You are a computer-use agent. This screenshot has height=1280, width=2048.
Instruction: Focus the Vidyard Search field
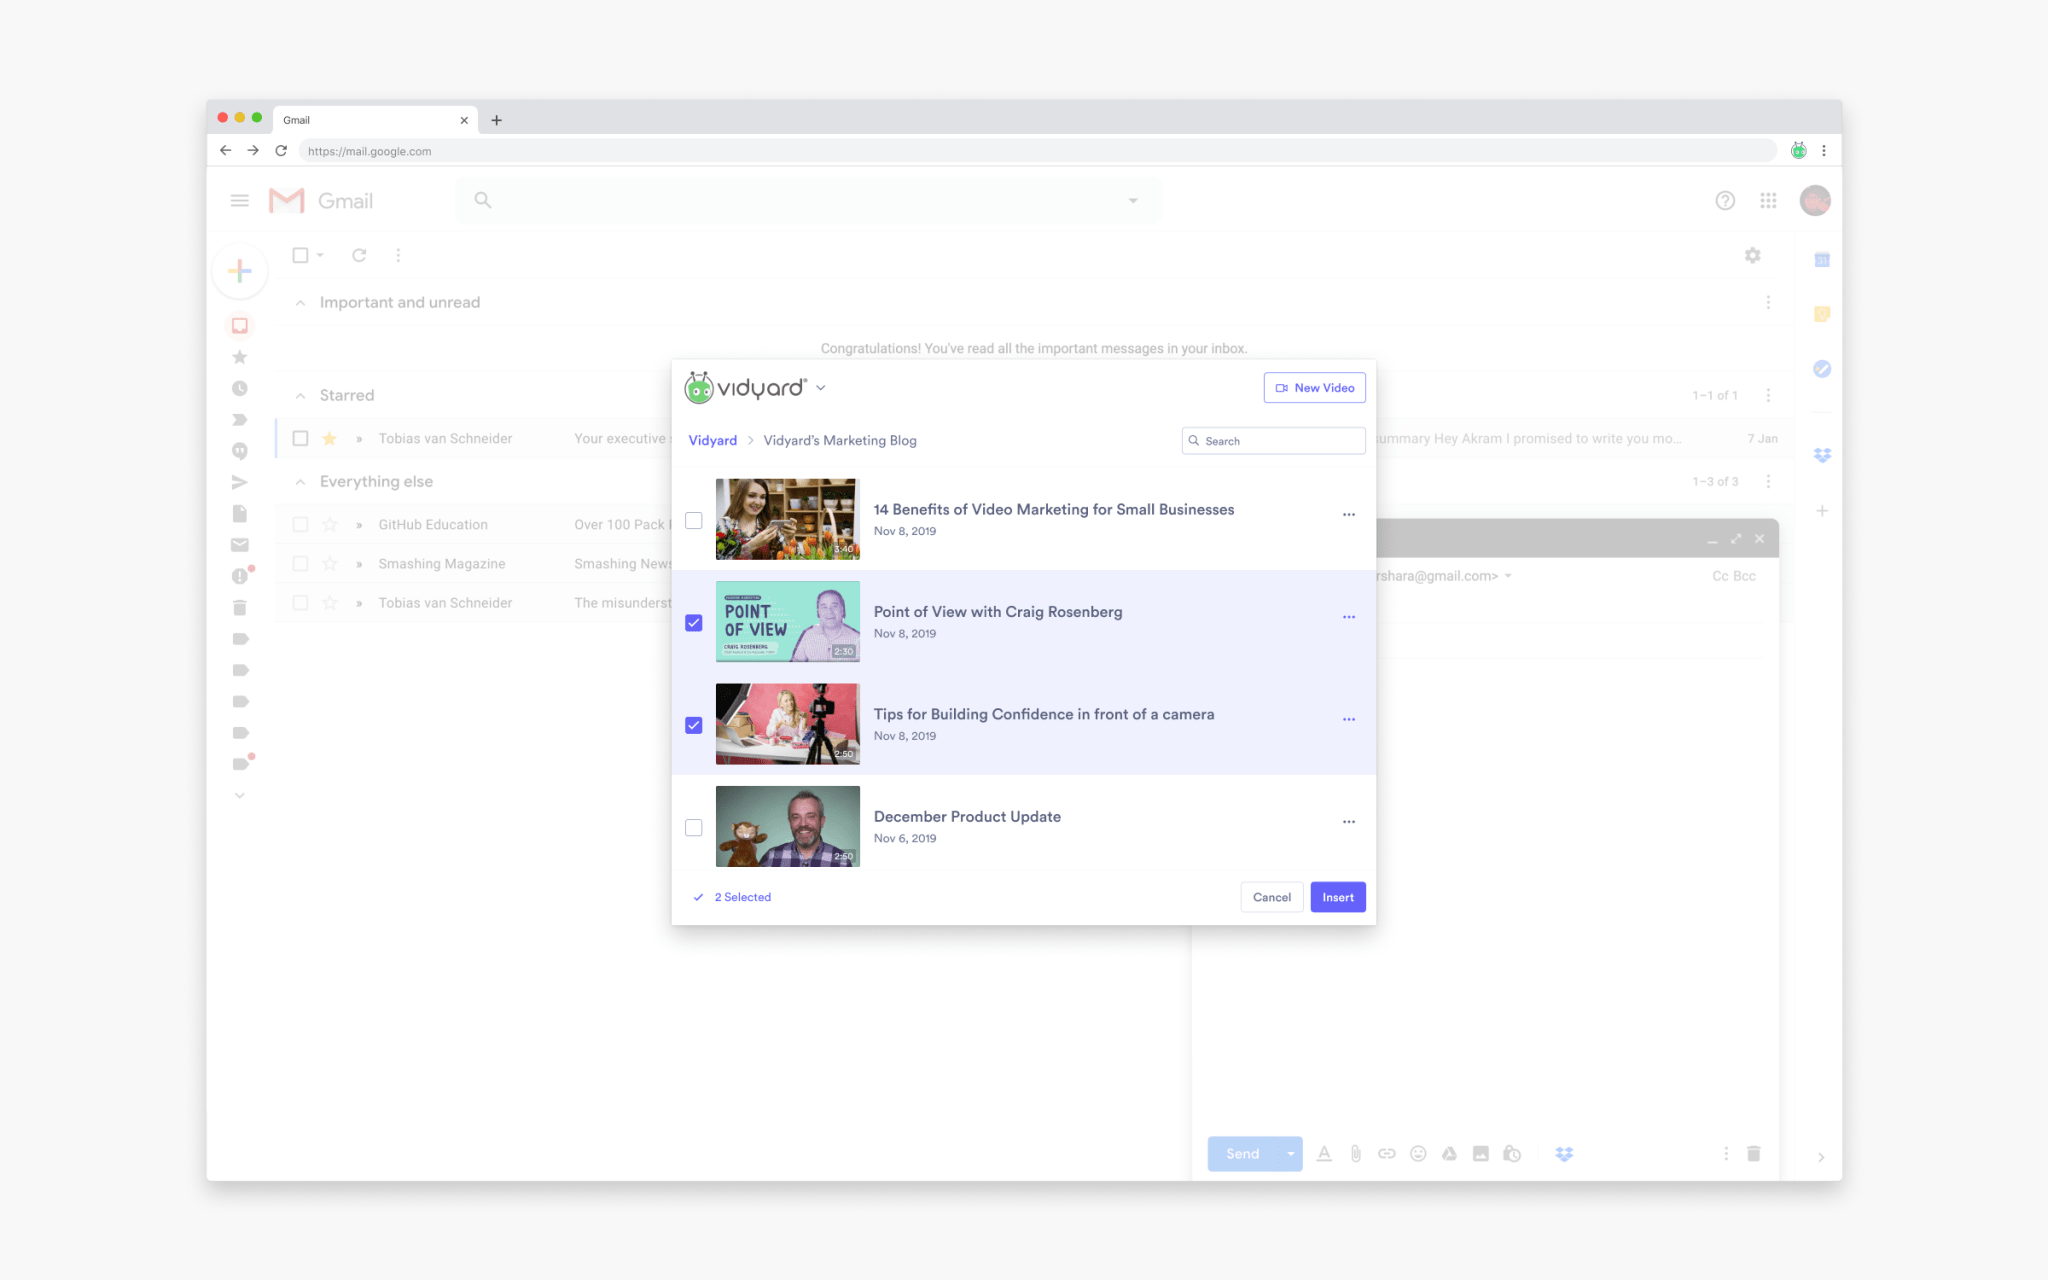click(1273, 441)
